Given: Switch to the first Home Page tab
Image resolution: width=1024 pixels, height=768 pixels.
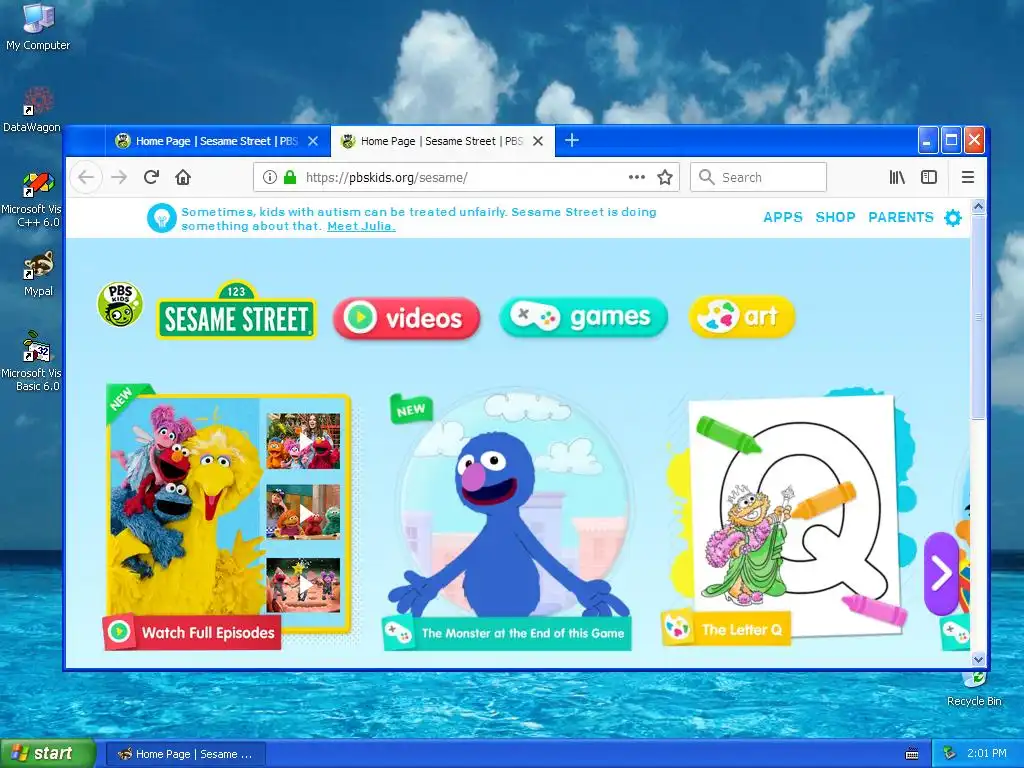Looking at the screenshot, I should click(x=217, y=141).
